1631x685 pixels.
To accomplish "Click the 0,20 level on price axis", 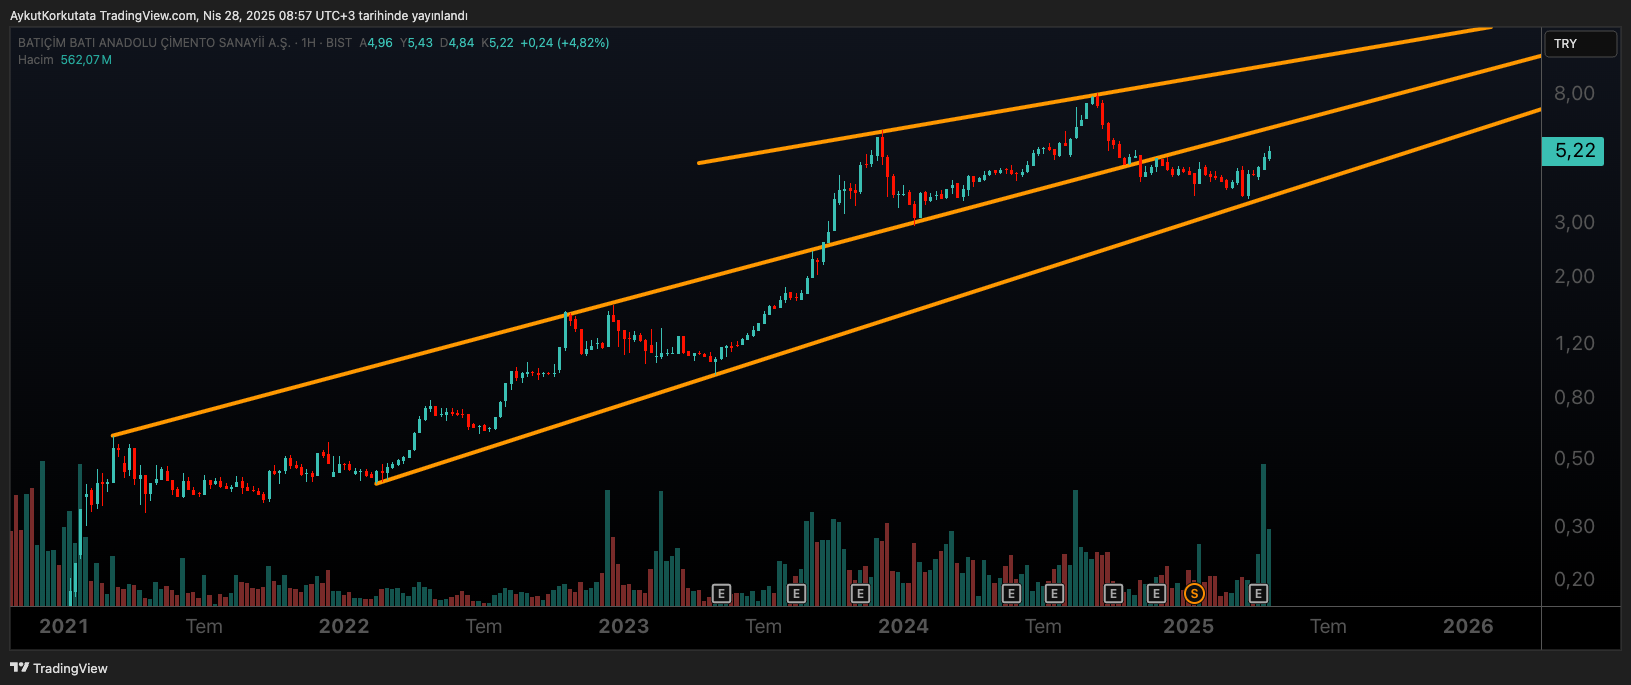I will click(x=1574, y=579).
